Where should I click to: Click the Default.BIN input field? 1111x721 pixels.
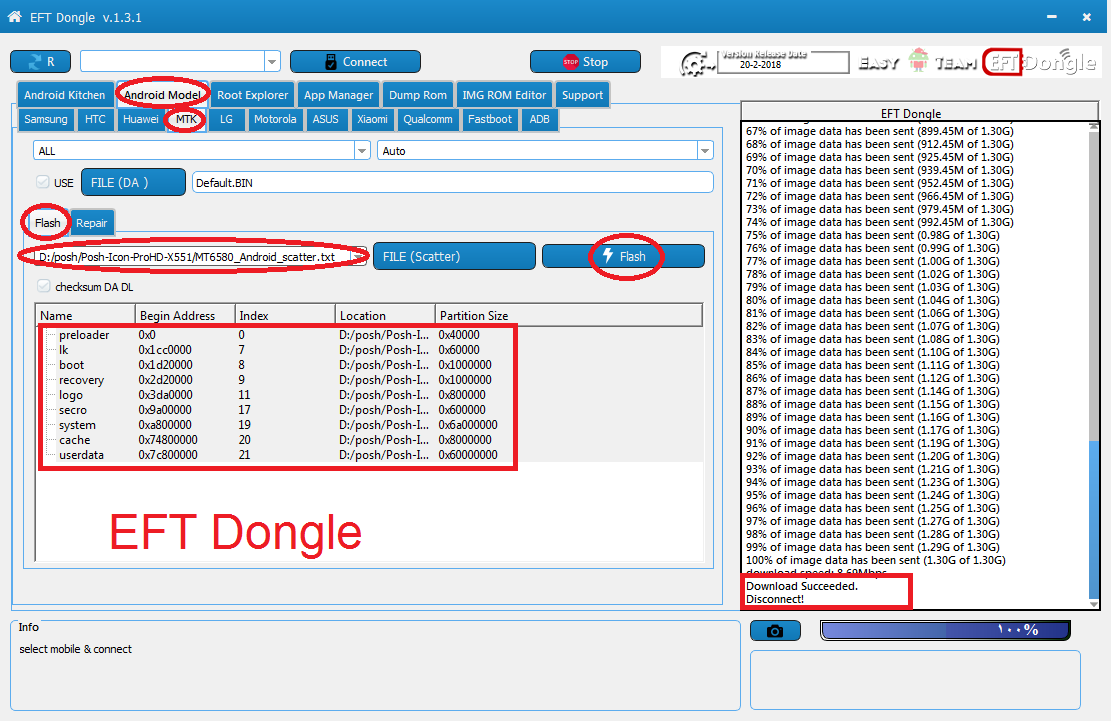tap(453, 182)
